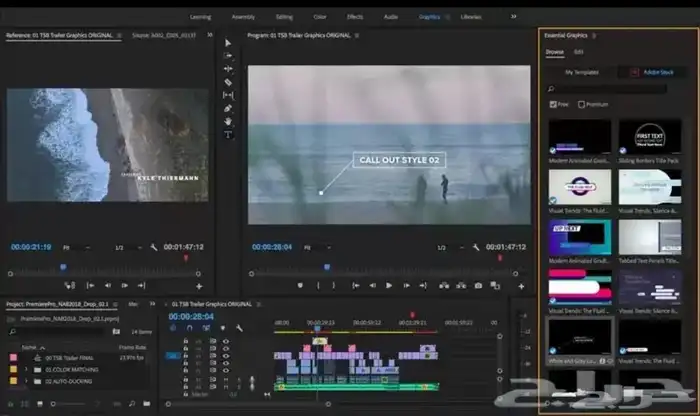Step forward one frame in Program monitor
Image resolution: width=700 pixels, height=416 pixels.
pos(406,285)
